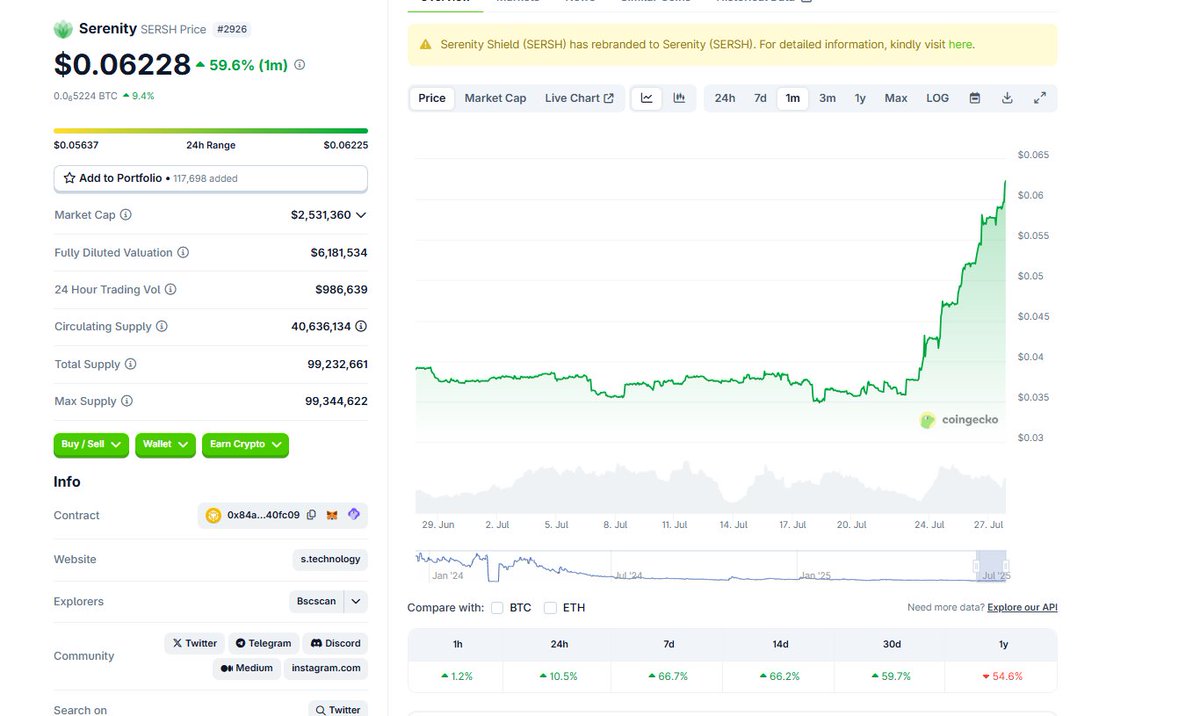Image resolution: width=1200 pixels, height=716 pixels.
Task: Switch to candlestick chart icon
Action: 679,98
